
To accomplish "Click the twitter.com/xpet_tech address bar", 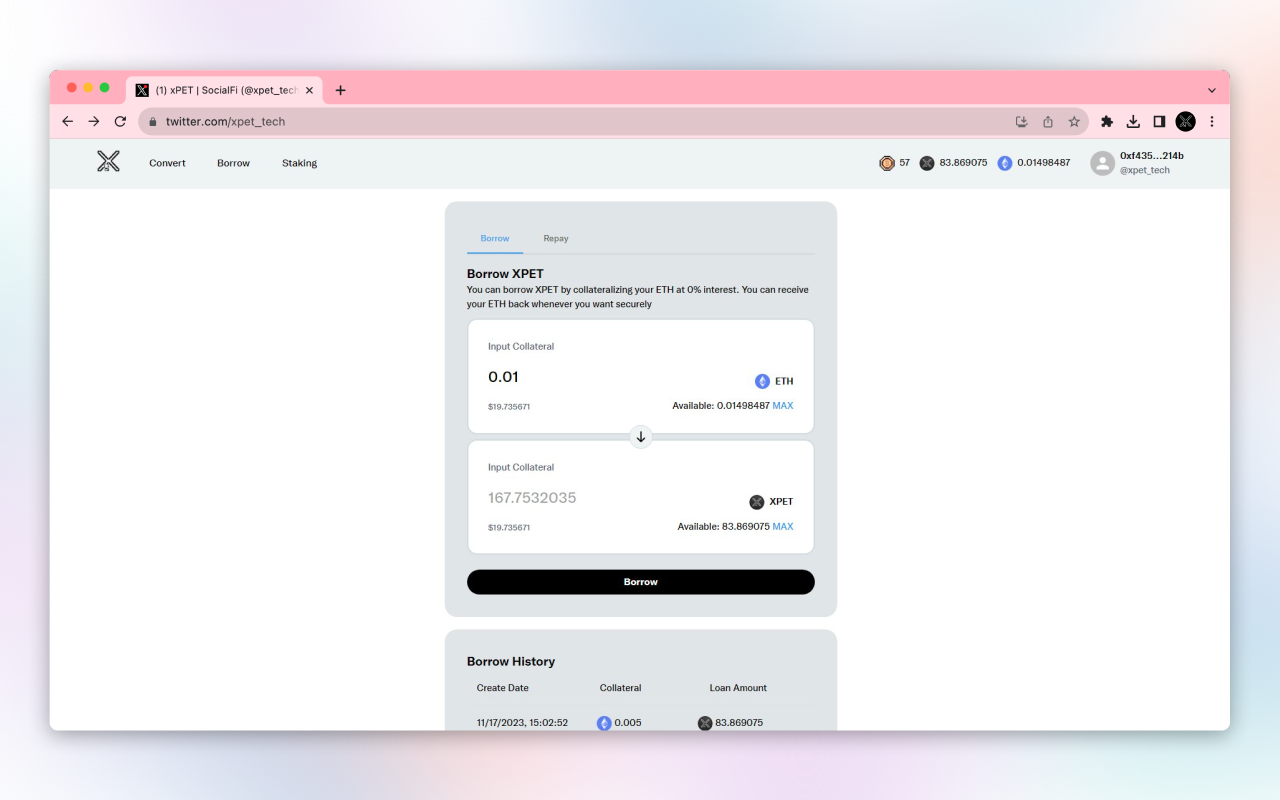I will (225, 121).
